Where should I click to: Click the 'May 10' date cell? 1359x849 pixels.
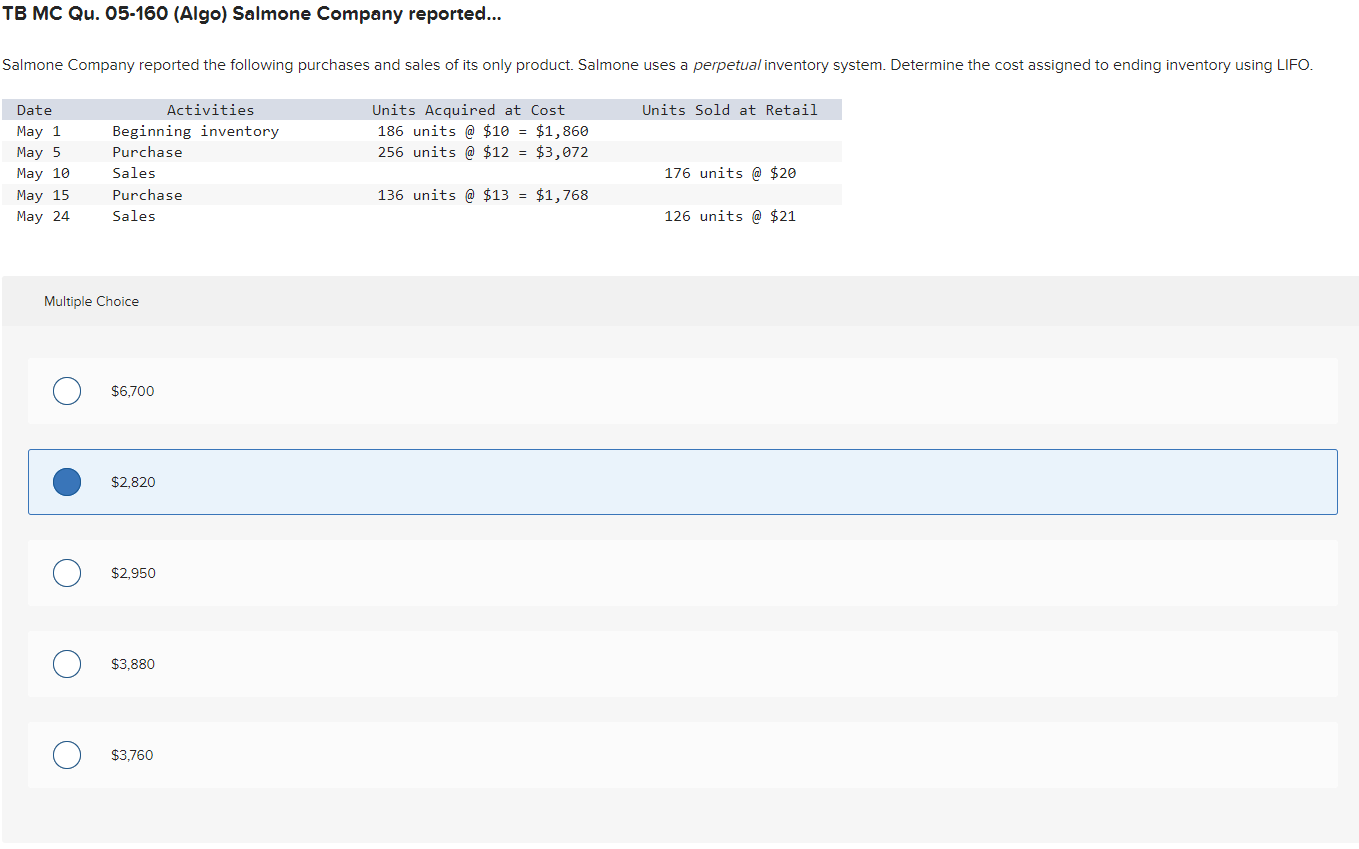[x=43, y=173]
